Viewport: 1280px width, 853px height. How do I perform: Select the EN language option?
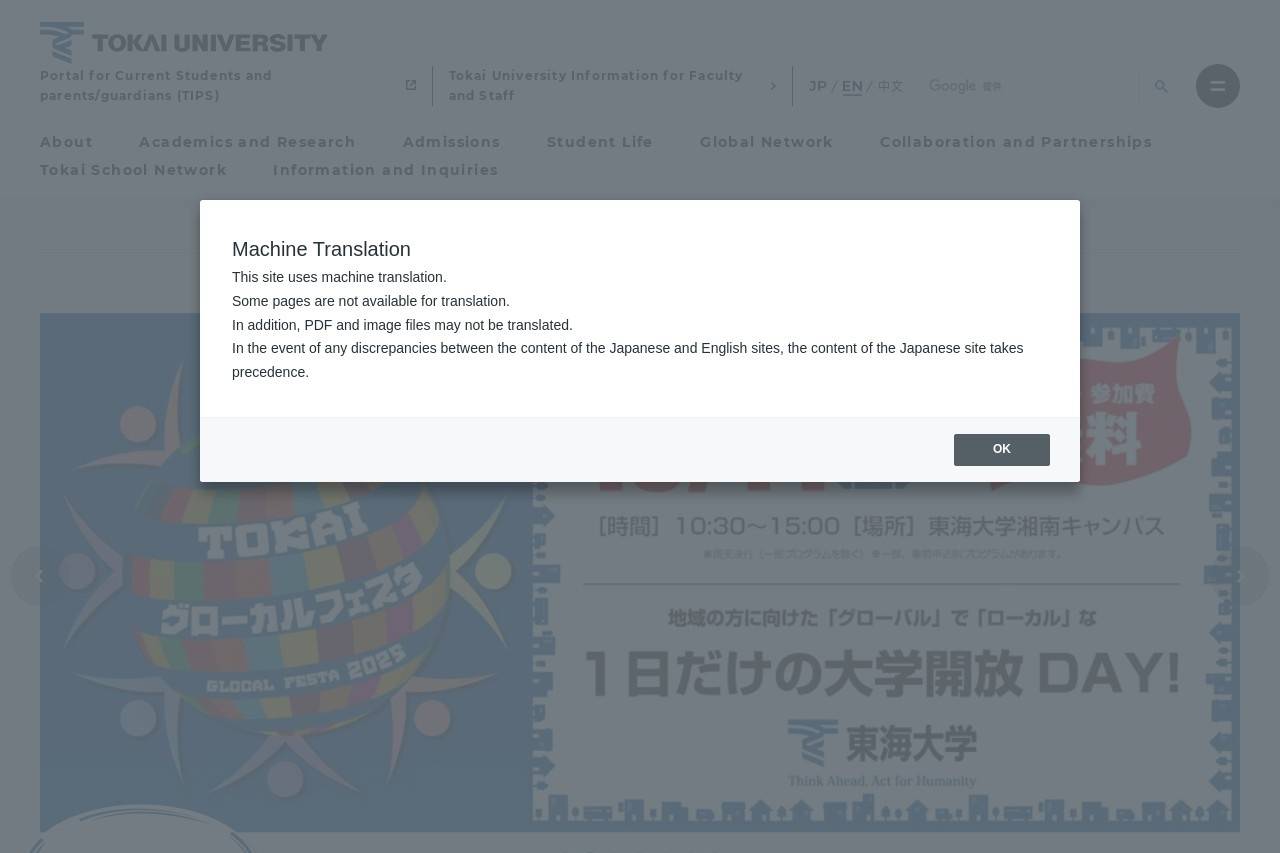pos(852,86)
